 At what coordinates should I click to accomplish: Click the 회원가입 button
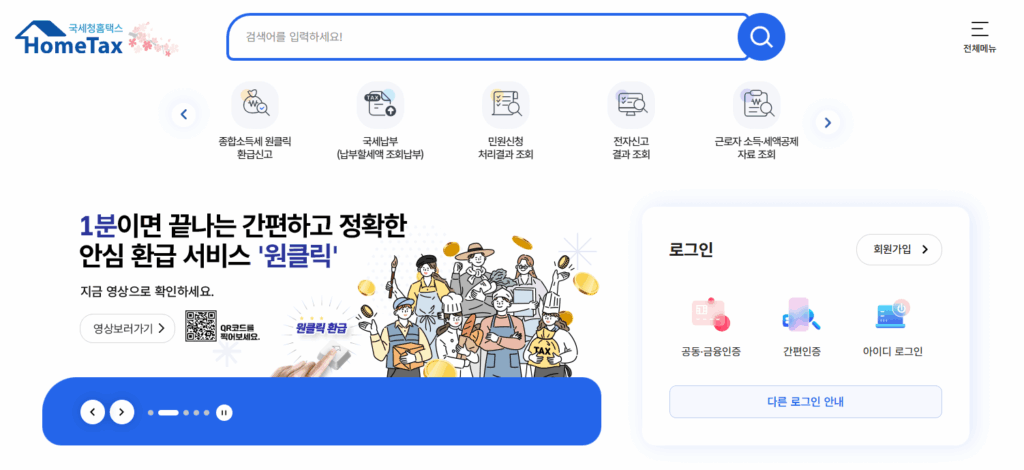[899, 249]
